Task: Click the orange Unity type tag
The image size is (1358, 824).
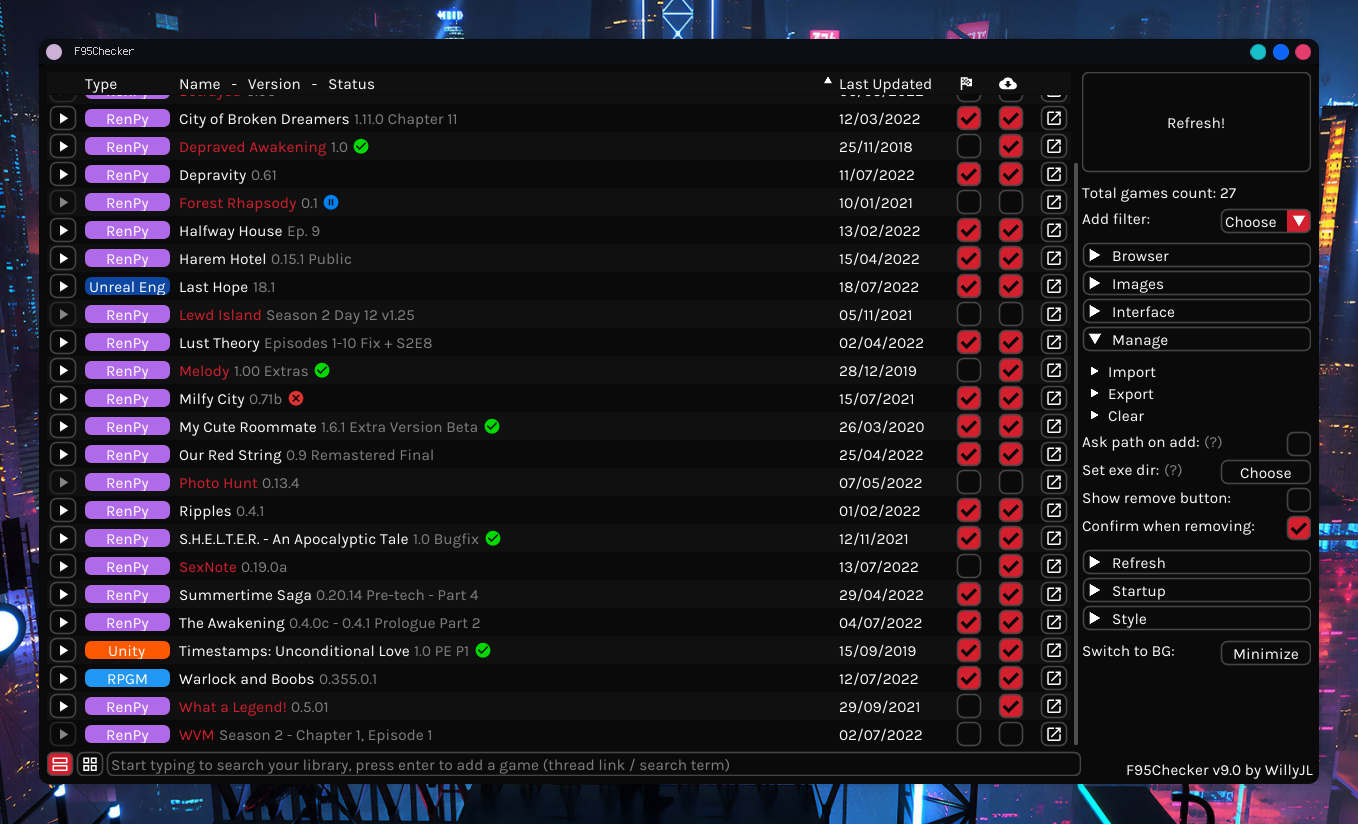Action: point(127,651)
